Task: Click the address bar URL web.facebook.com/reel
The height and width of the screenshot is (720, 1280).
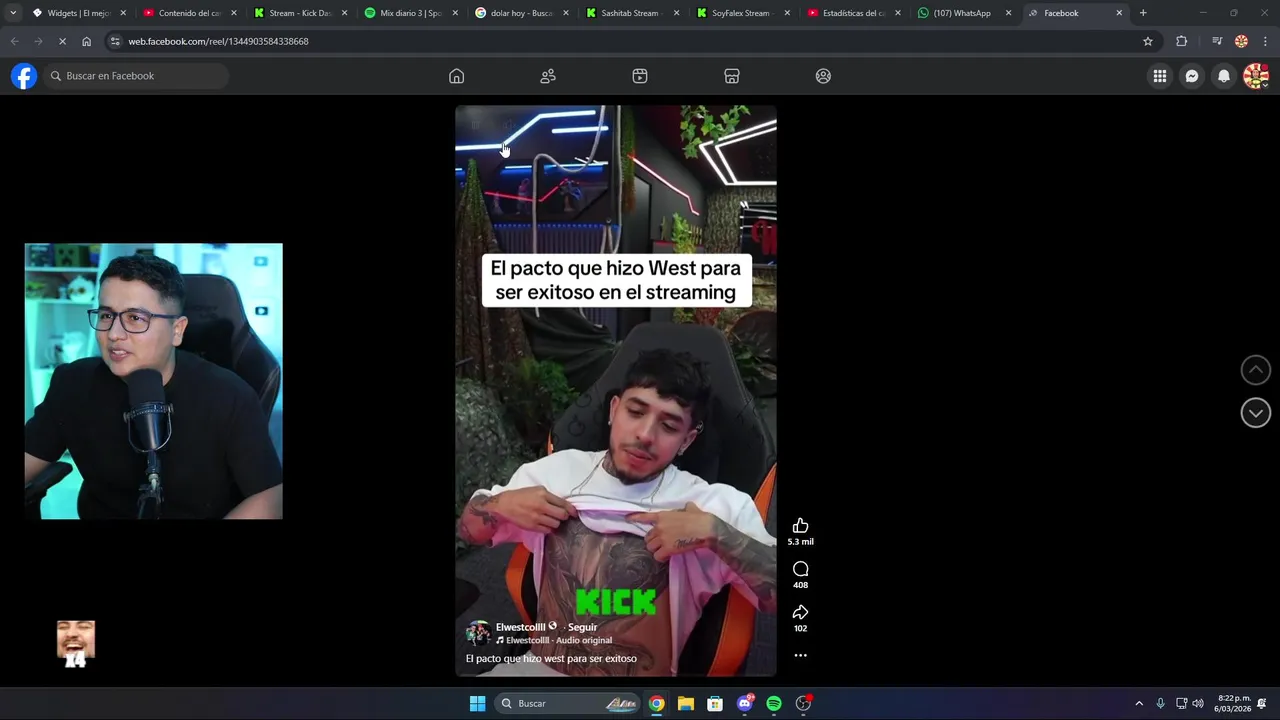Action: click(x=218, y=41)
